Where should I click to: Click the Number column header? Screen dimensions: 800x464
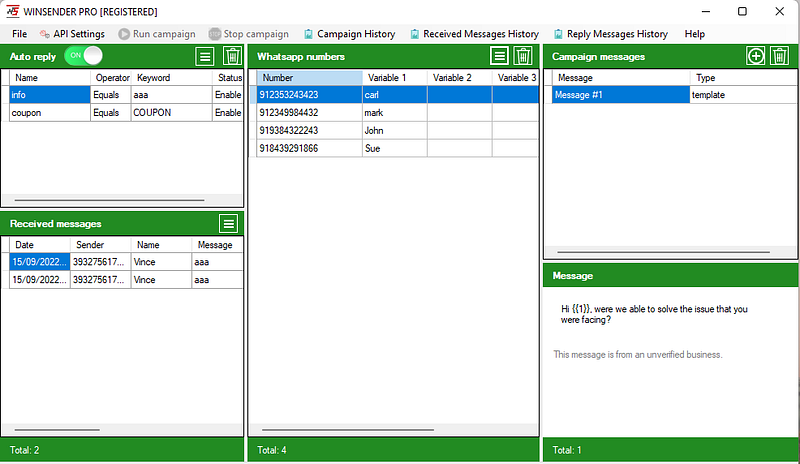tap(309, 78)
